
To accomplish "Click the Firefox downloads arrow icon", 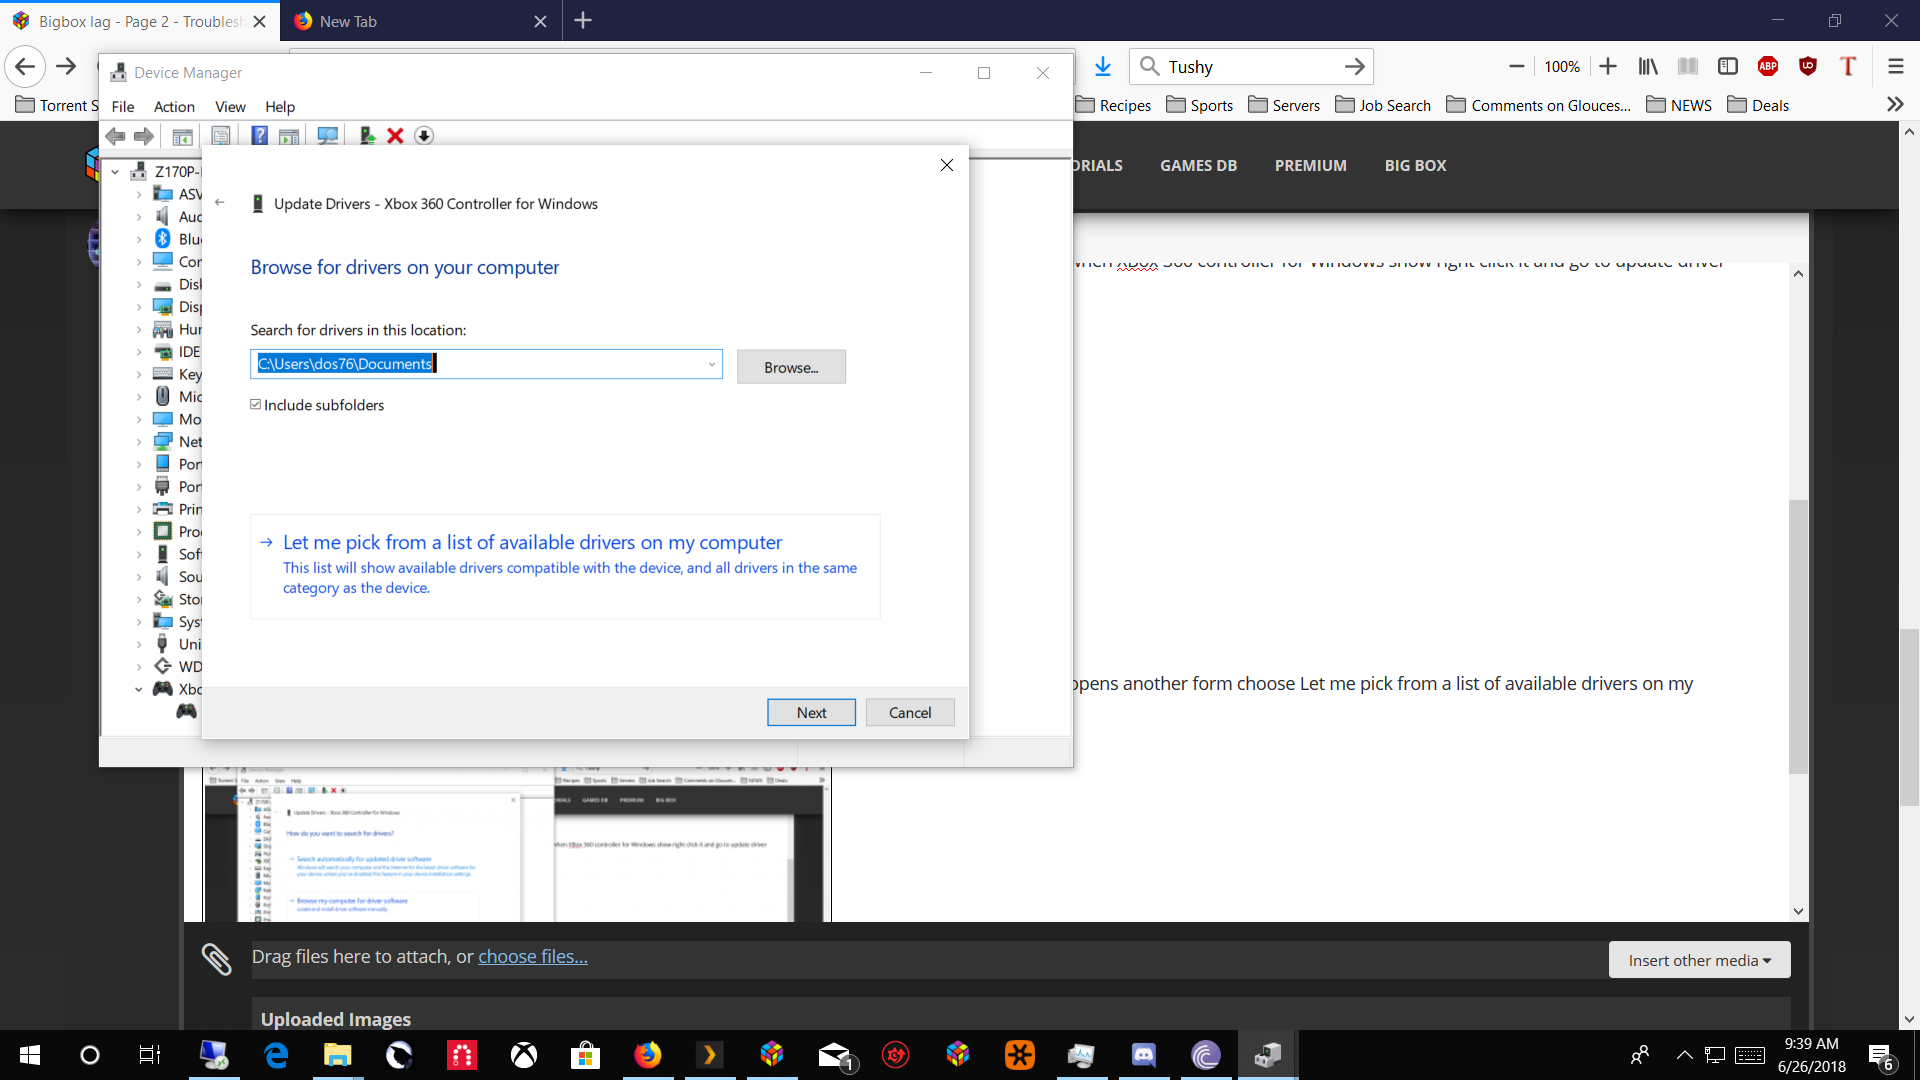I will point(1102,67).
